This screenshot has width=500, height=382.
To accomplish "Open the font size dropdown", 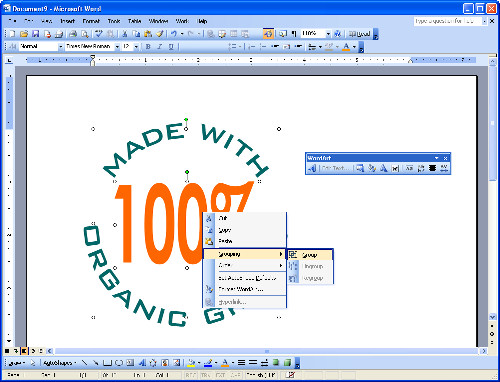I will 136,46.
